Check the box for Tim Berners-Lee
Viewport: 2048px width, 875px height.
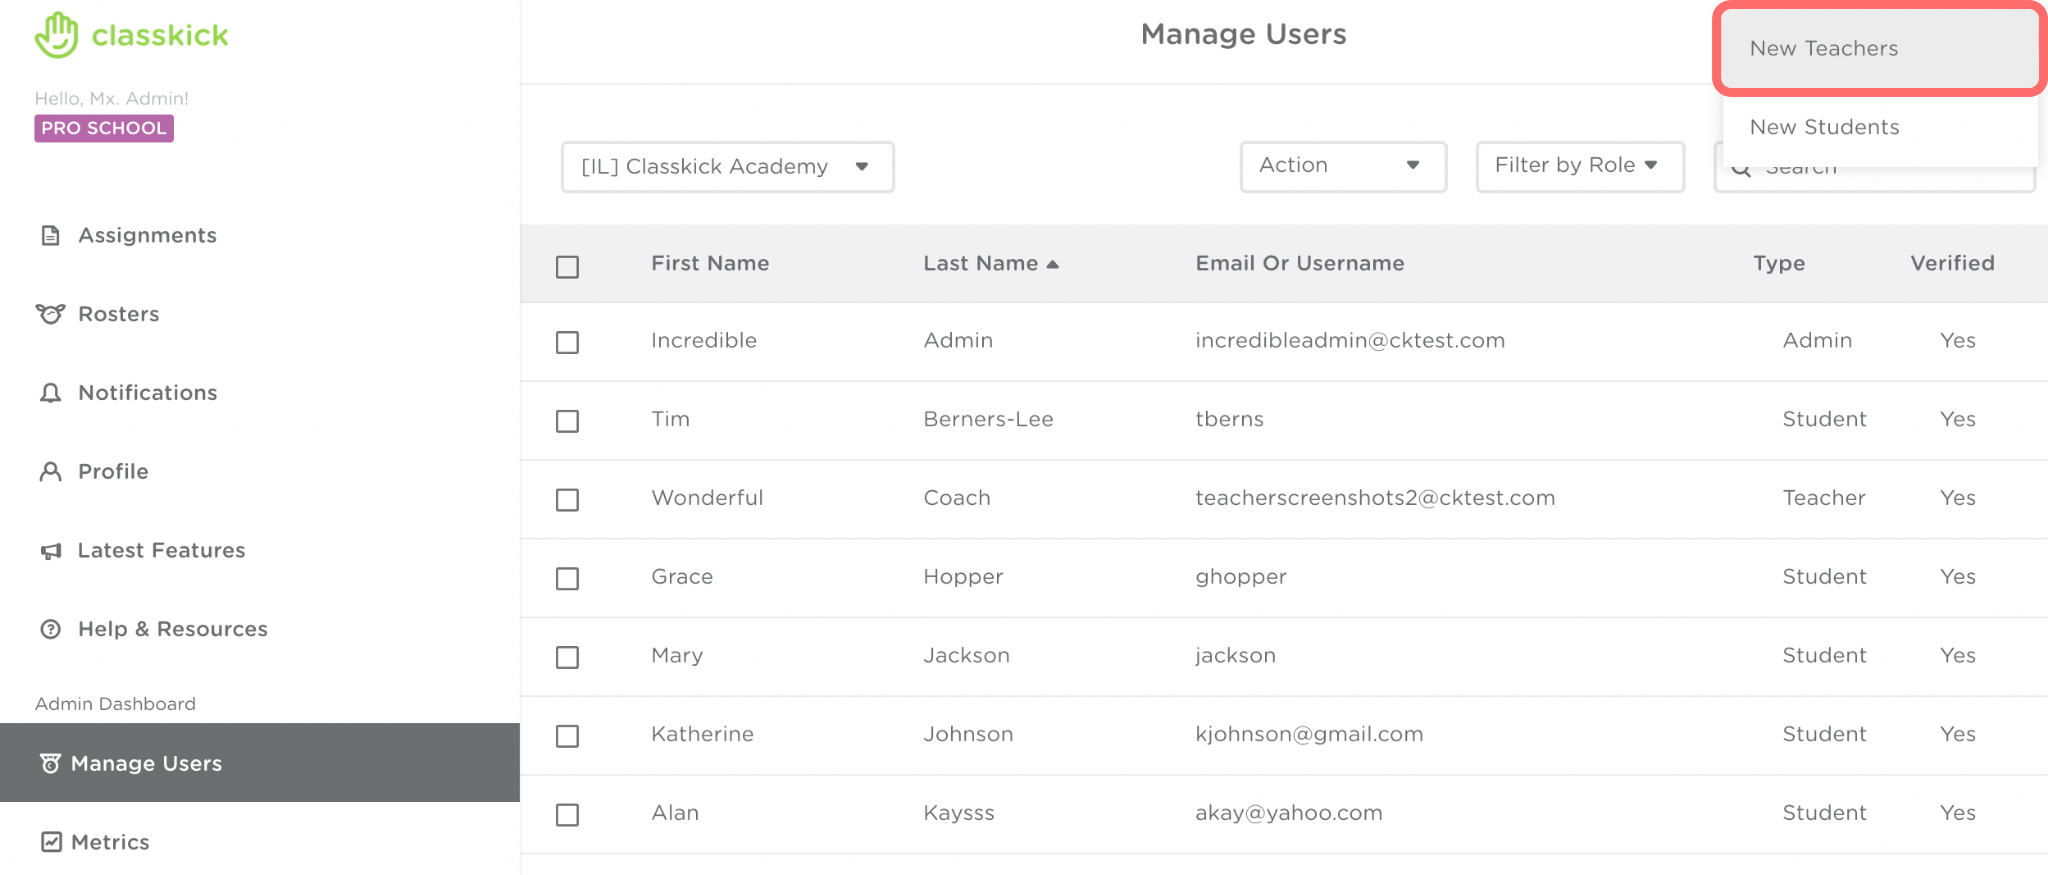(567, 421)
